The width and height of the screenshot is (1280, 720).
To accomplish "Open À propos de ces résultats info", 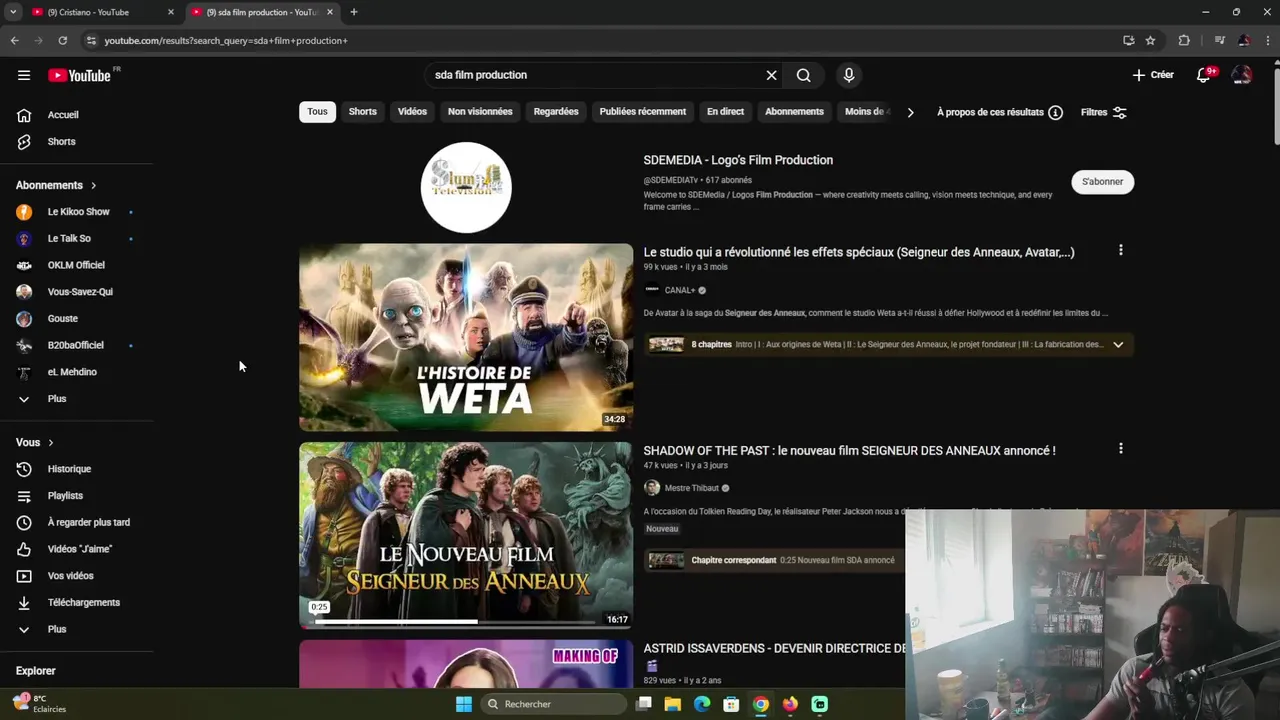I will (x=1000, y=112).
